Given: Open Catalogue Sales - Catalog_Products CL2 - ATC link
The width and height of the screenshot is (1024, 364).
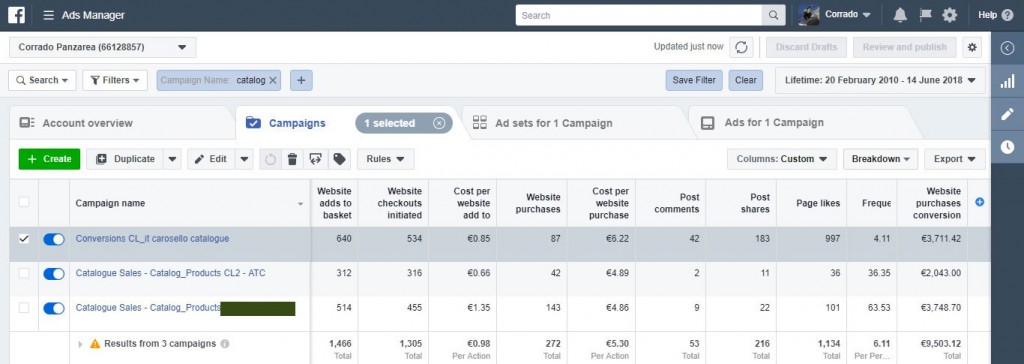Looking at the screenshot, I should point(170,273).
